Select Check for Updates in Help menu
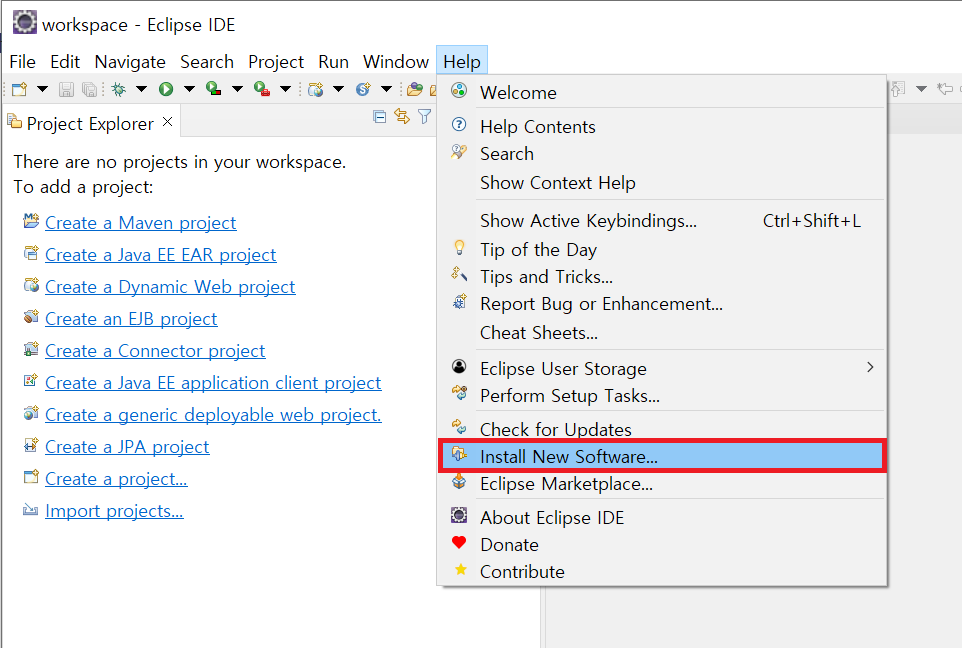The height and width of the screenshot is (648, 962). (555, 429)
